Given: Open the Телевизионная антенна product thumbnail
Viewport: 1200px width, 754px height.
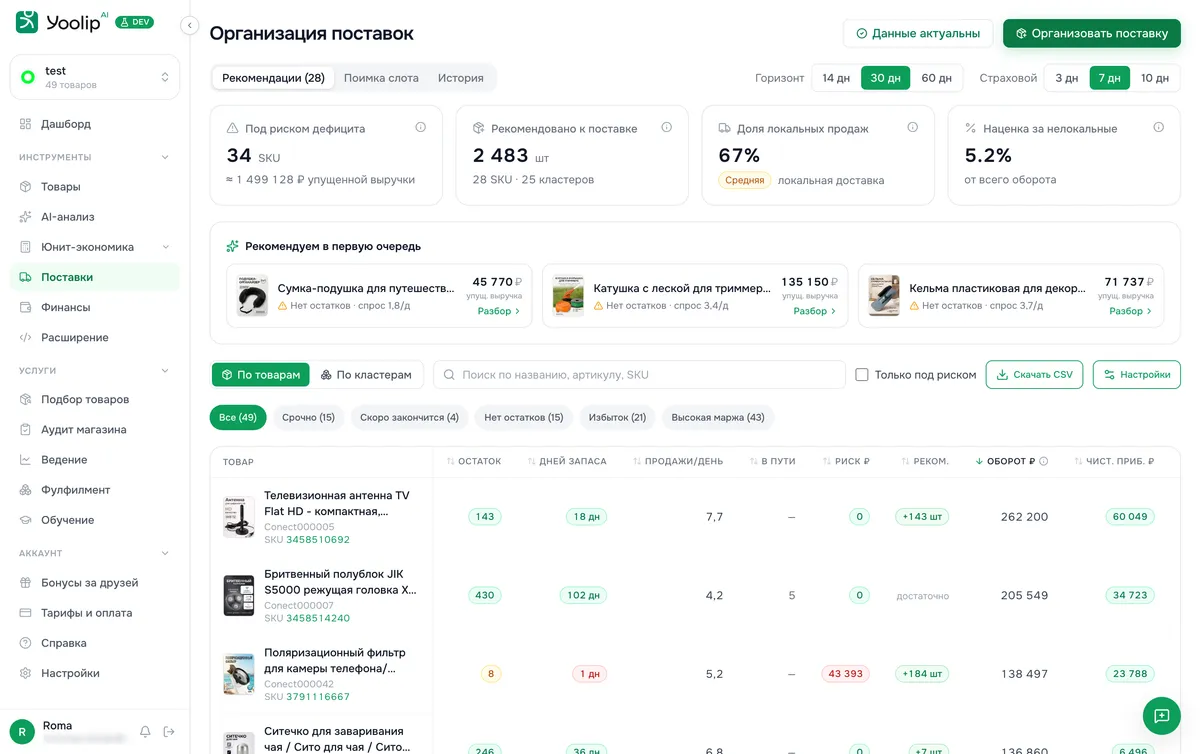Looking at the screenshot, I should [x=239, y=517].
